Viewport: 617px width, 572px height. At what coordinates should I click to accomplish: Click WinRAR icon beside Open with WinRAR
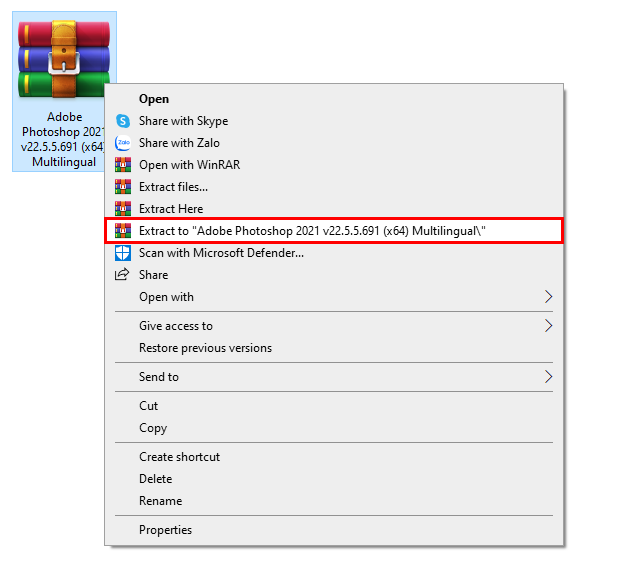123,165
